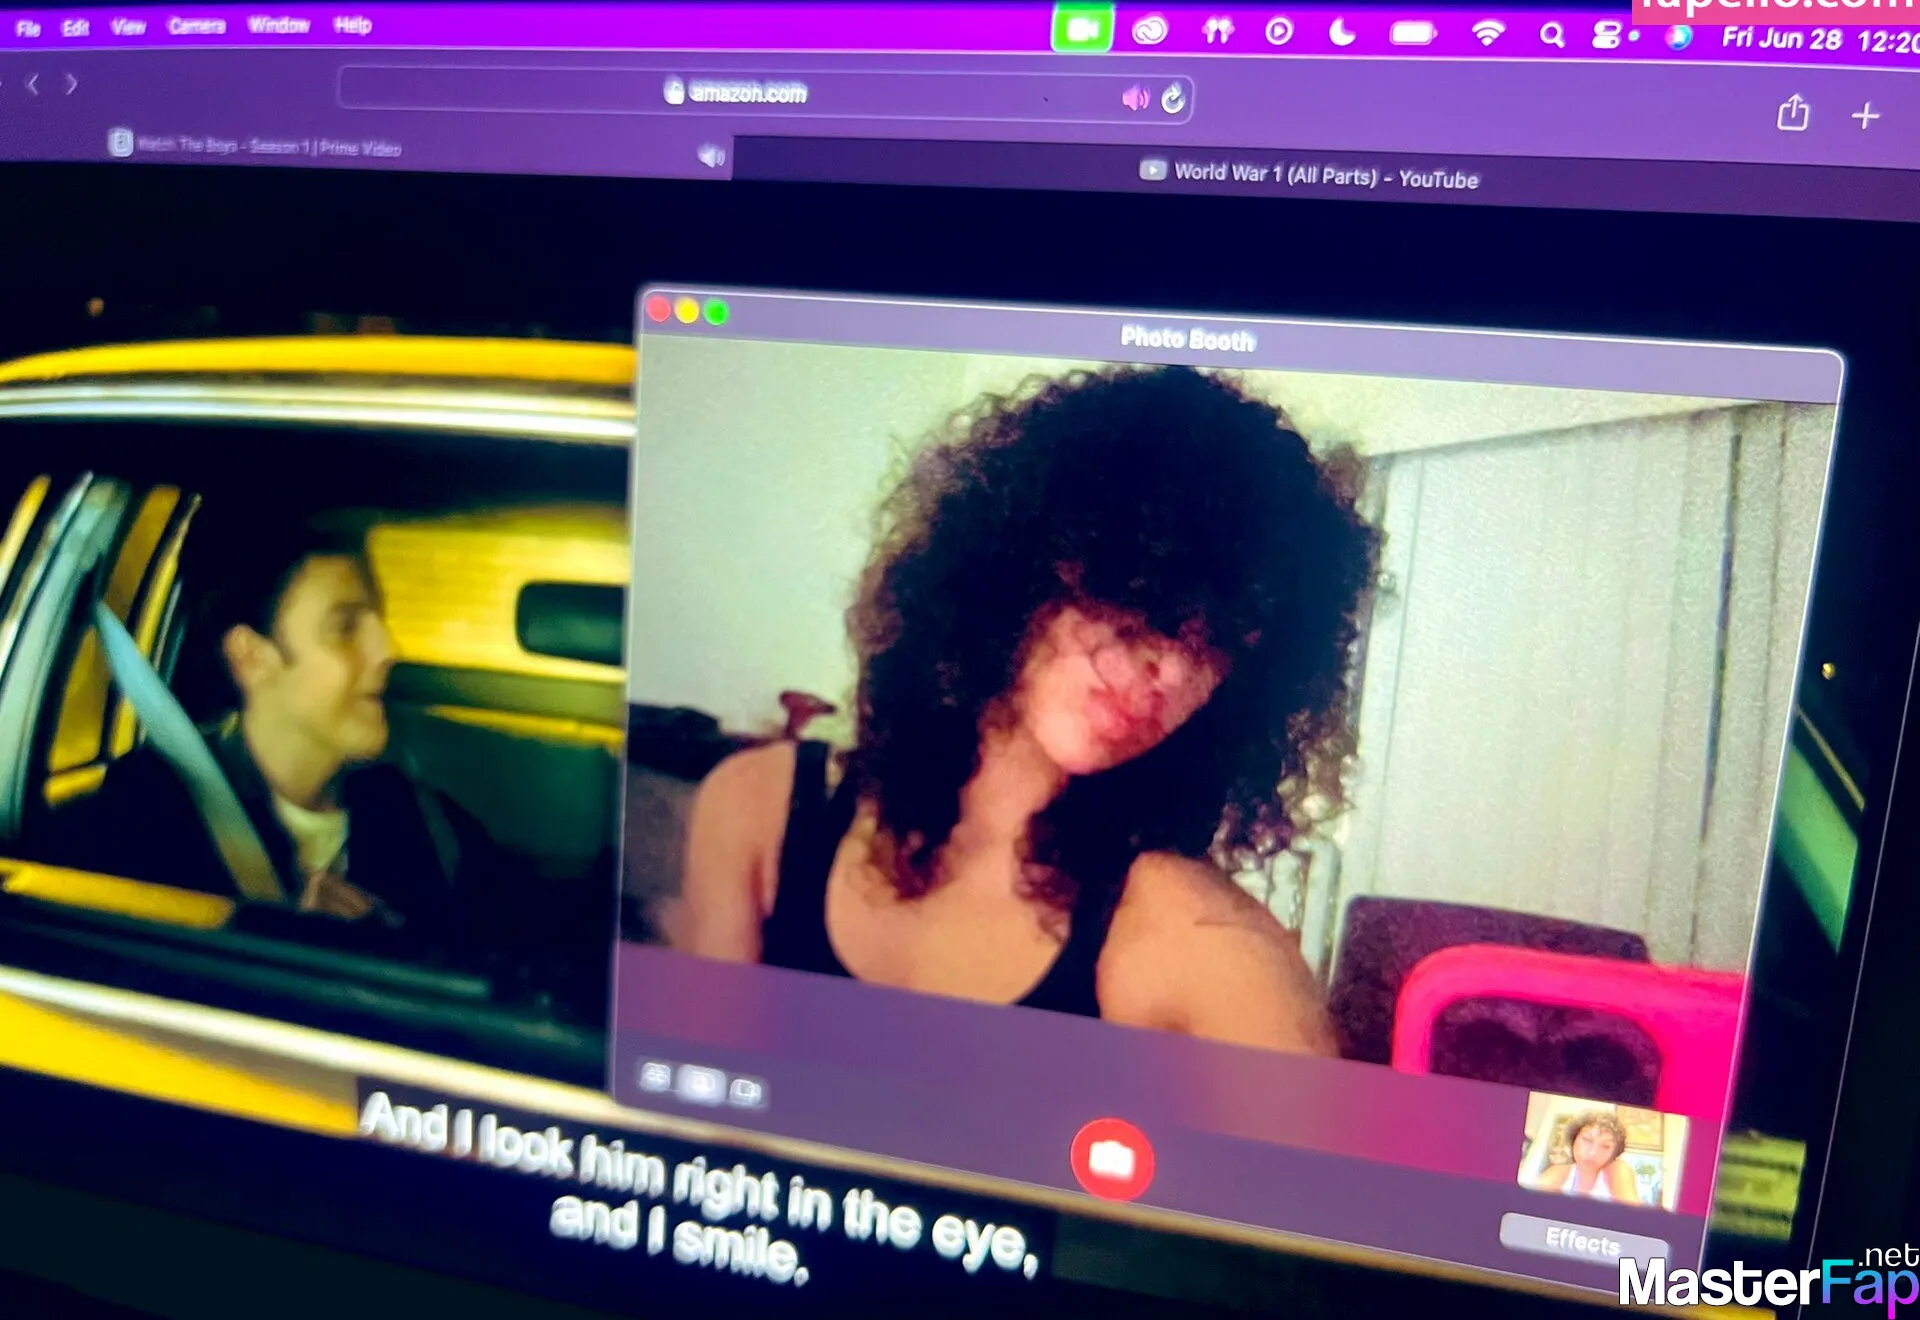Image resolution: width=1920 pixels, height=1320 pixels.
Task: Open the AirPods status icon
Action: tap(1217, 32)
